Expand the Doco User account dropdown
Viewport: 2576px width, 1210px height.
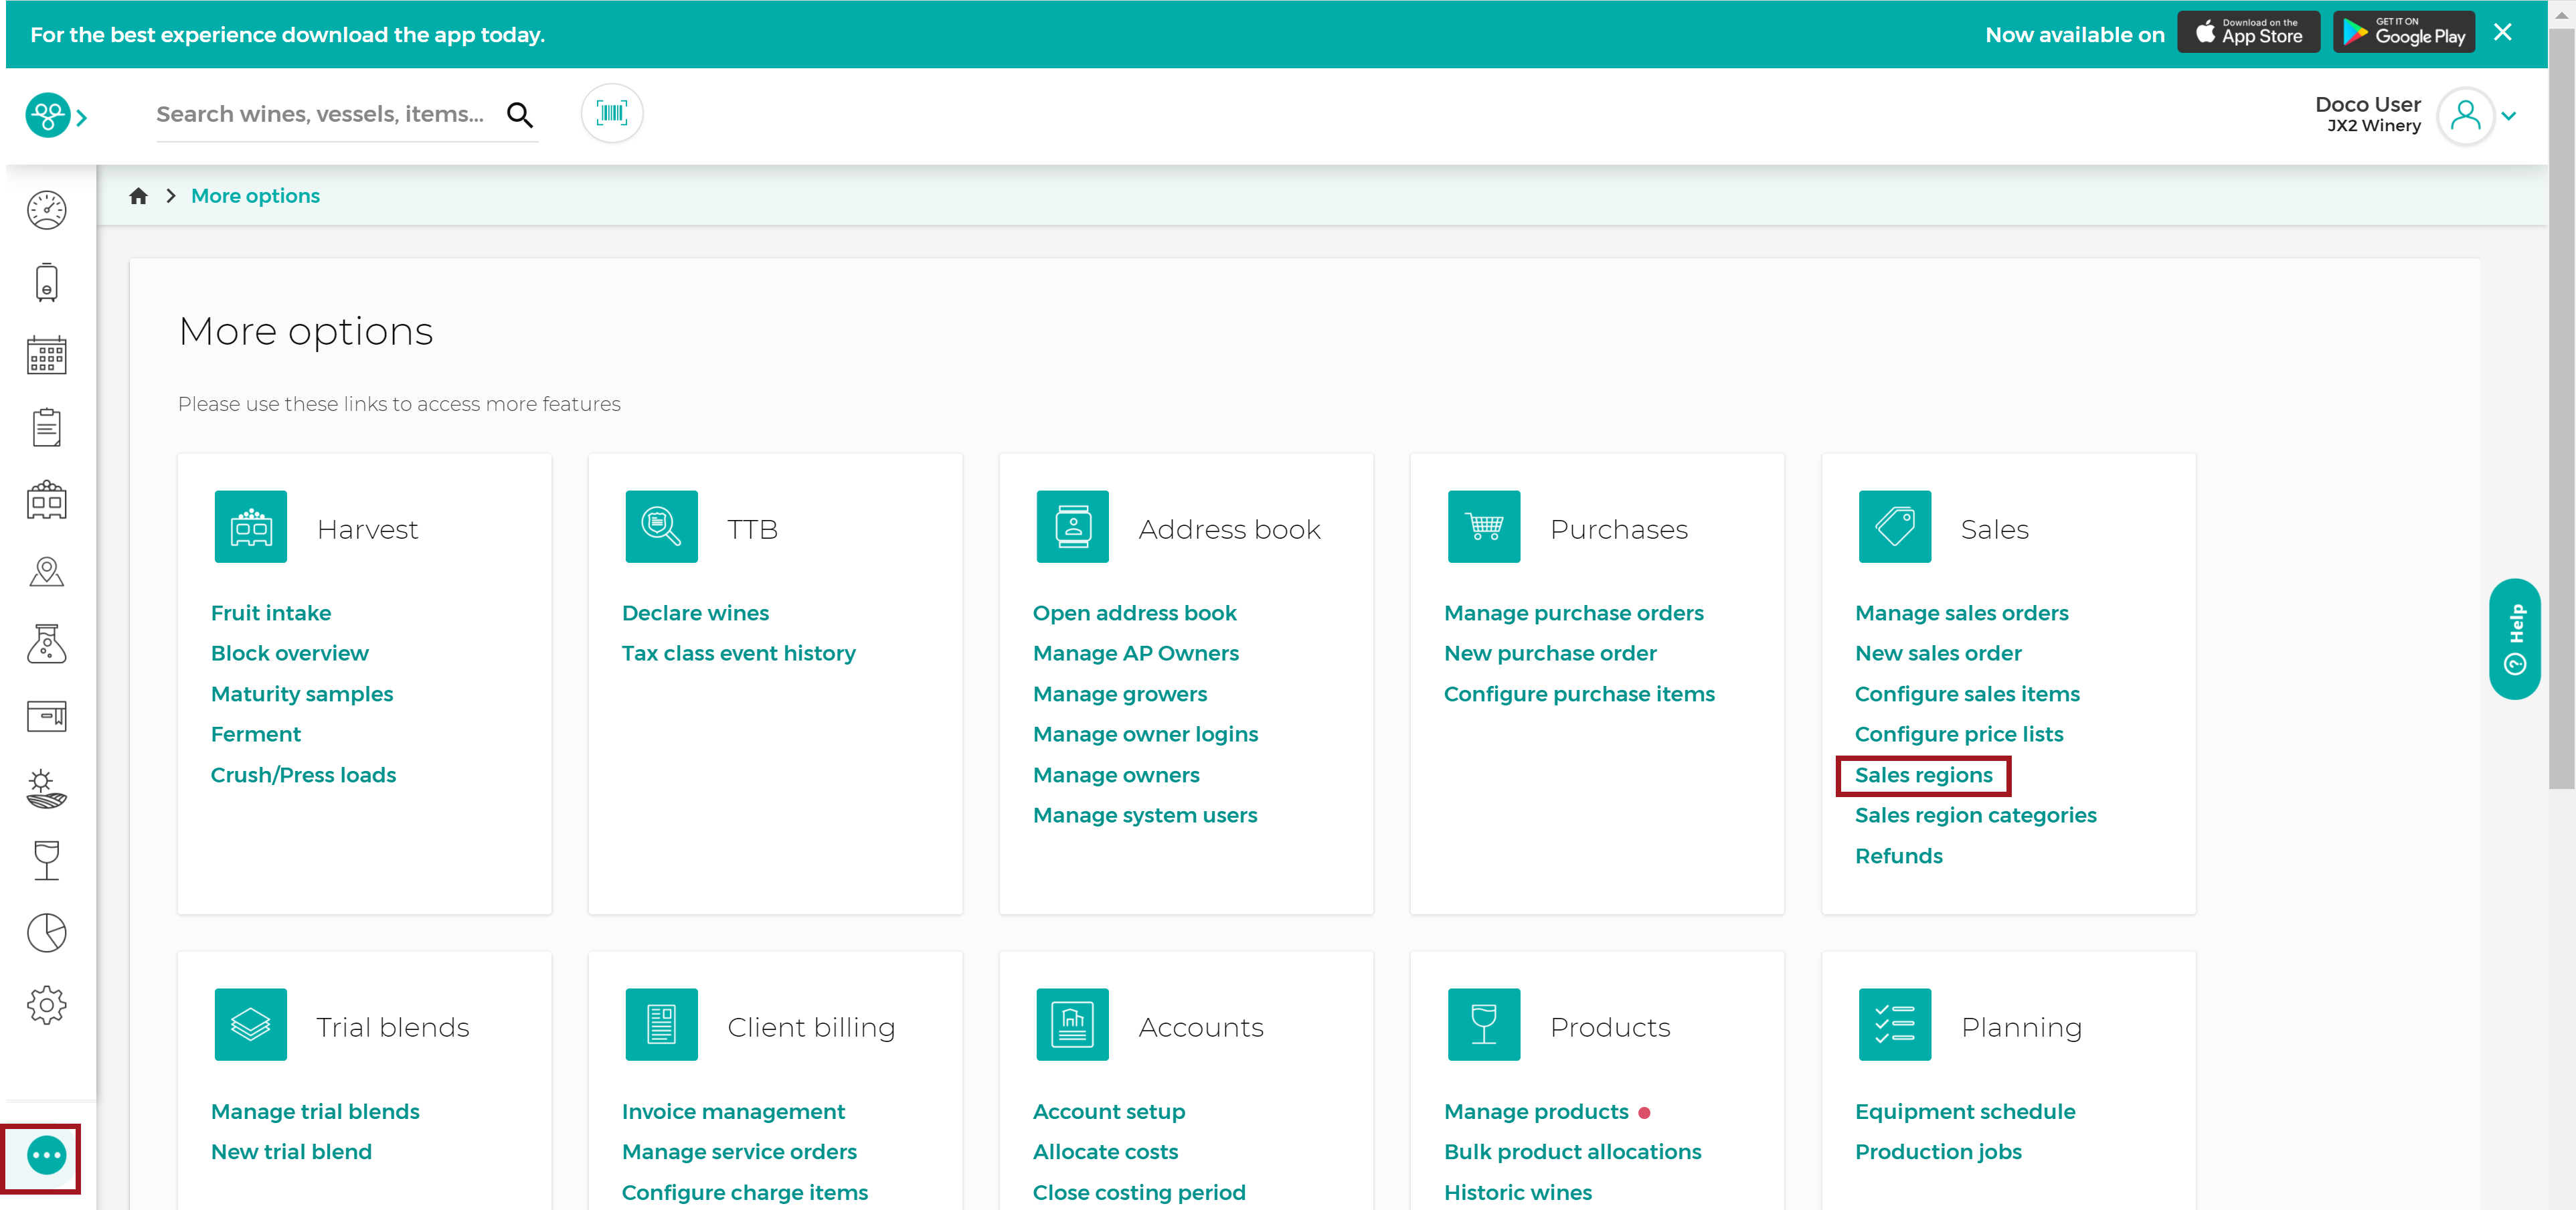pos(2508,116)
